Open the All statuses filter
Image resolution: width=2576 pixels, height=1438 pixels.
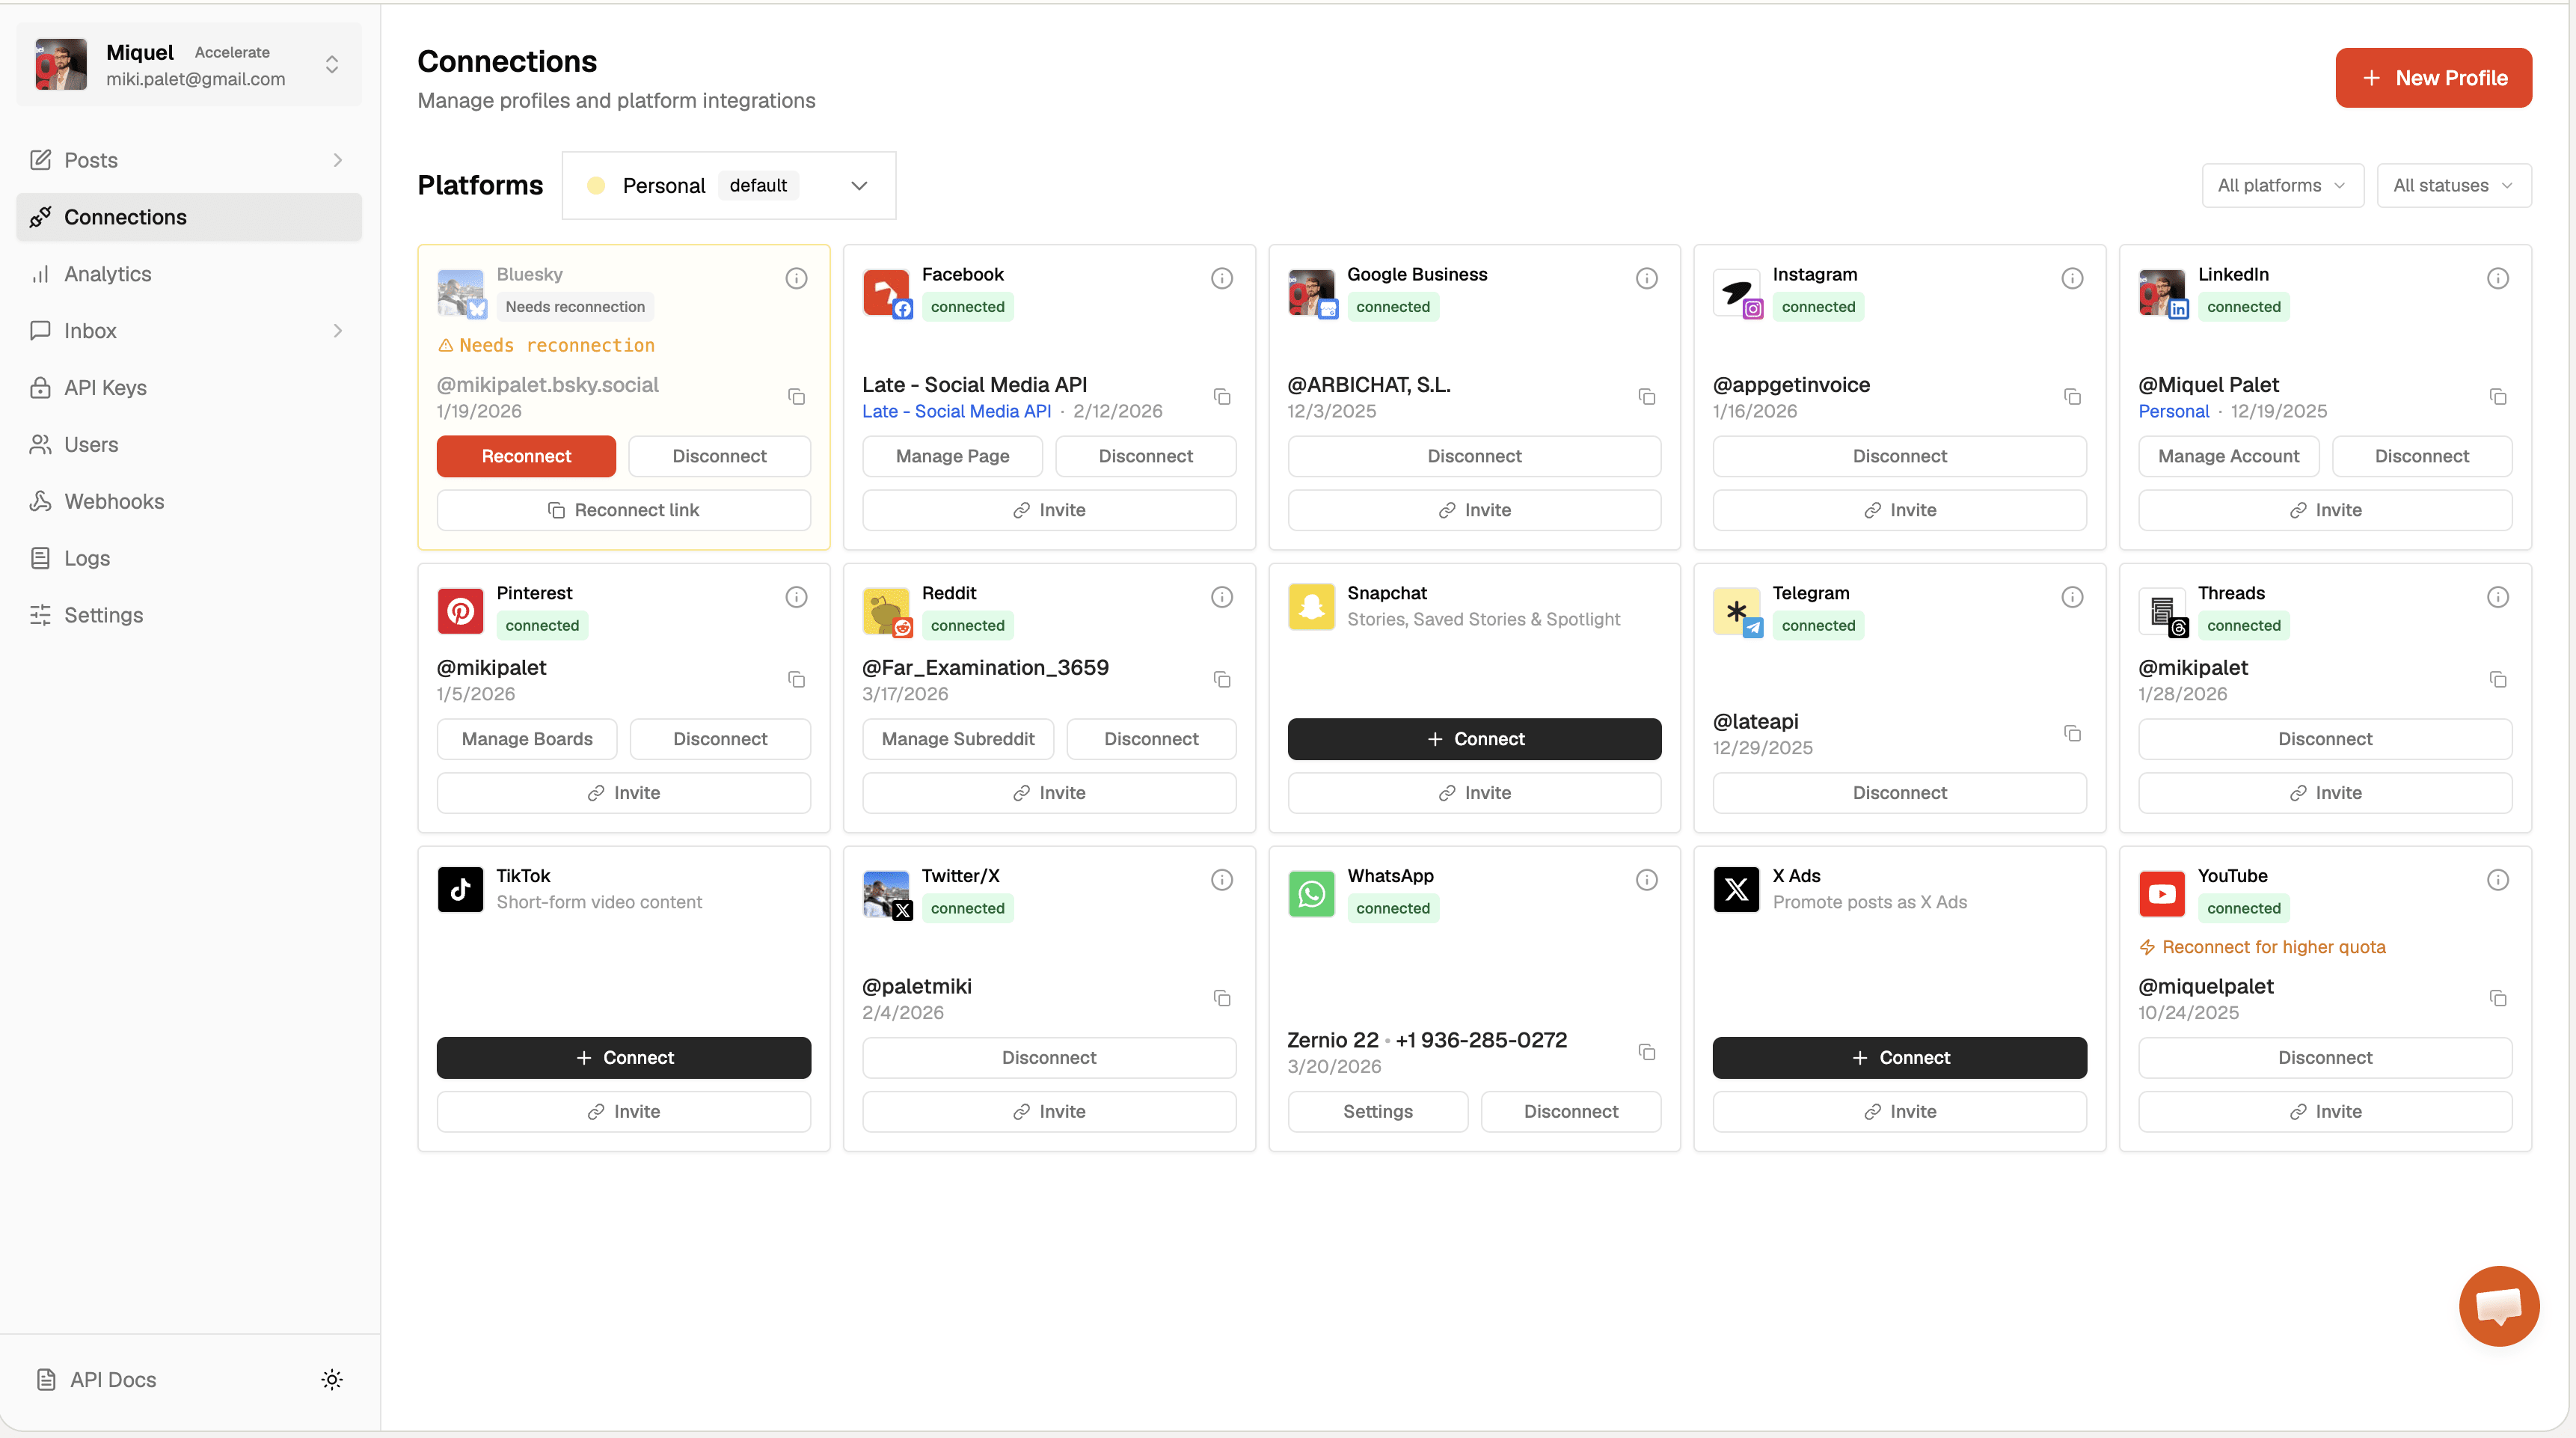click(2452, 185)
